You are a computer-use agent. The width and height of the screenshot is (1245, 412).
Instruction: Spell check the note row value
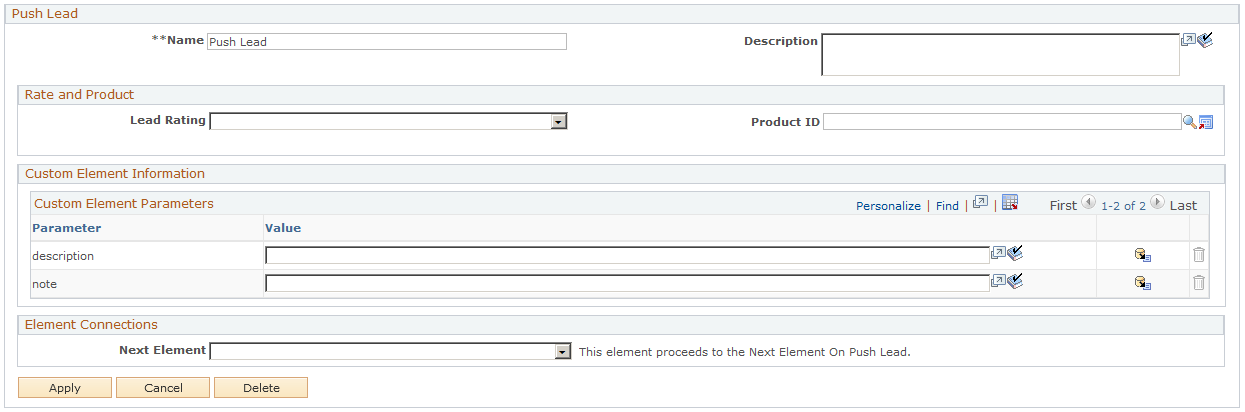(1015, 282)
